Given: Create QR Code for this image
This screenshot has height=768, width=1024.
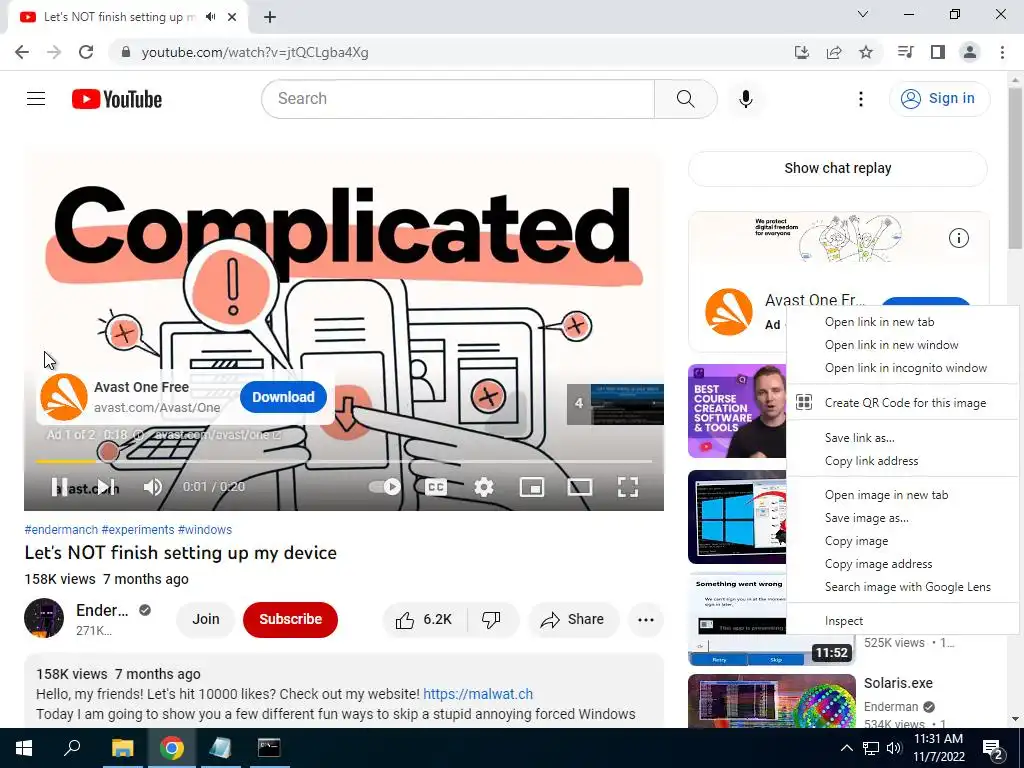Looking at the screenshot, I should (903, 403).
